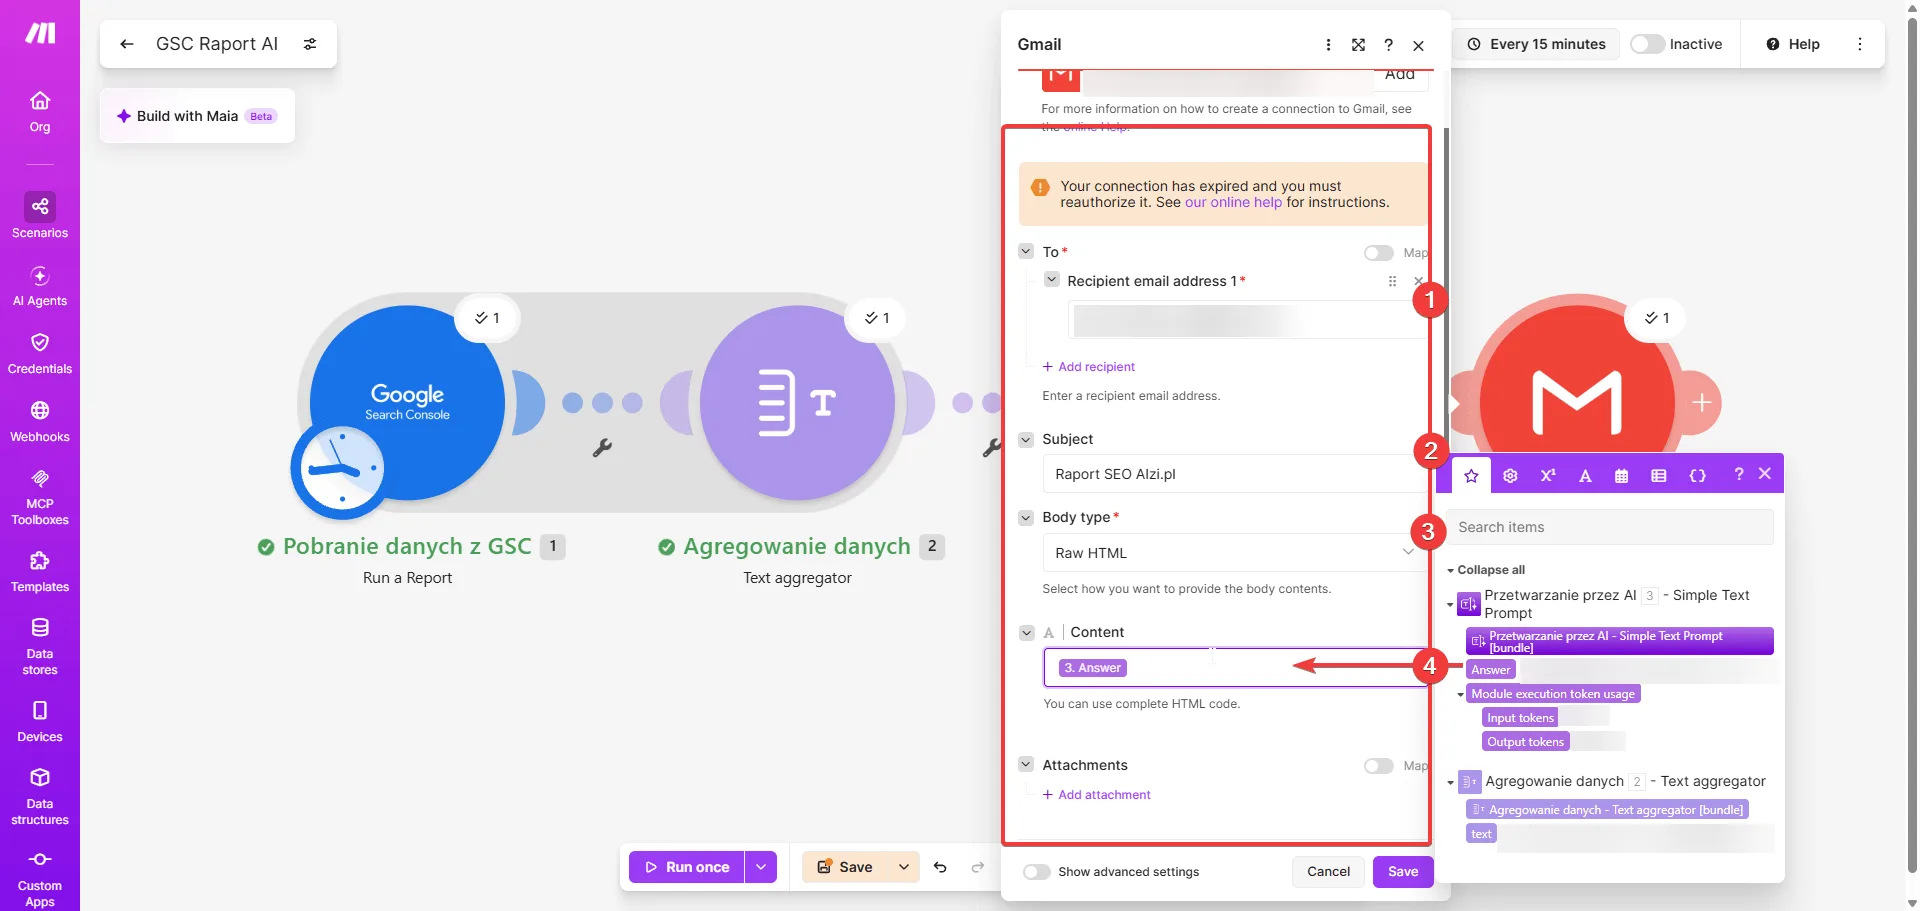Screen dimensions: 1920x911
Task: Open the Gmail panel three-dot menu
Action: [x=1328, y=45]
